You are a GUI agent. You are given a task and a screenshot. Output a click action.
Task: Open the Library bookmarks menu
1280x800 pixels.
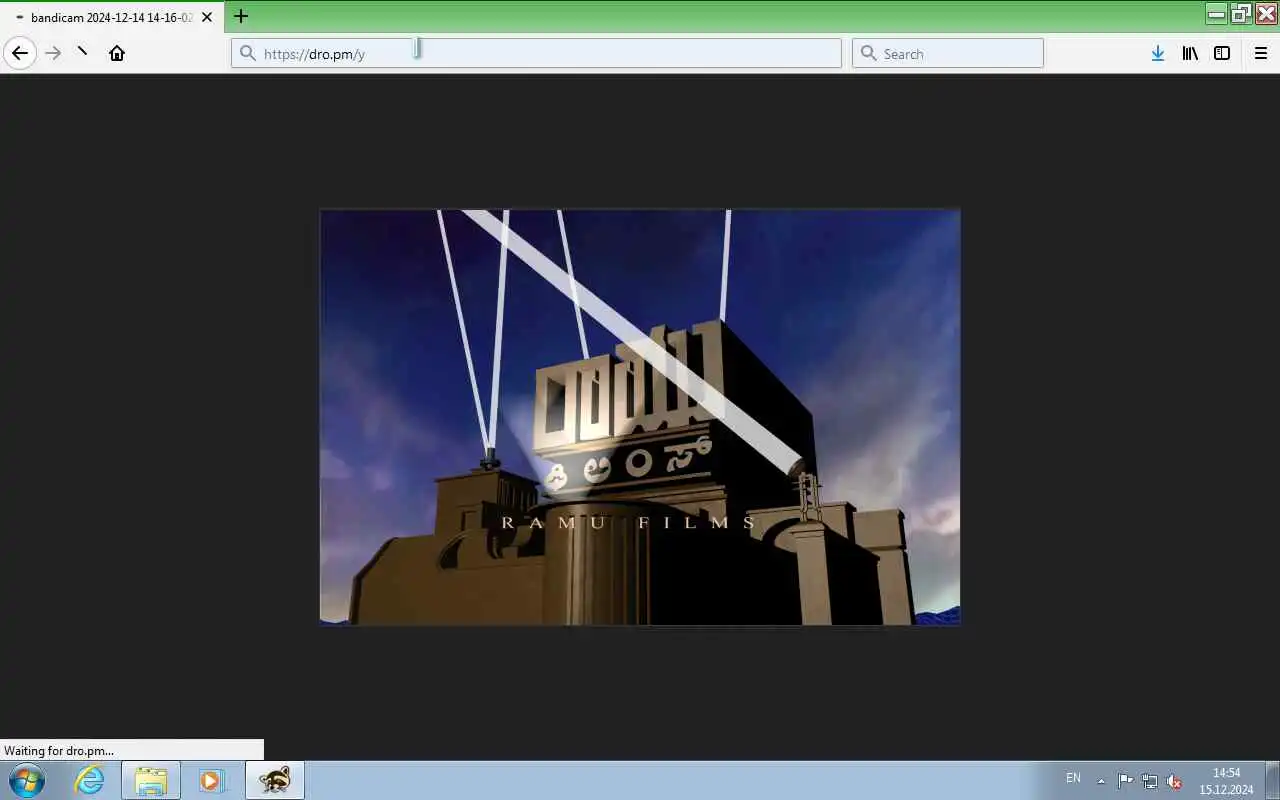[x=1190, y=53]
